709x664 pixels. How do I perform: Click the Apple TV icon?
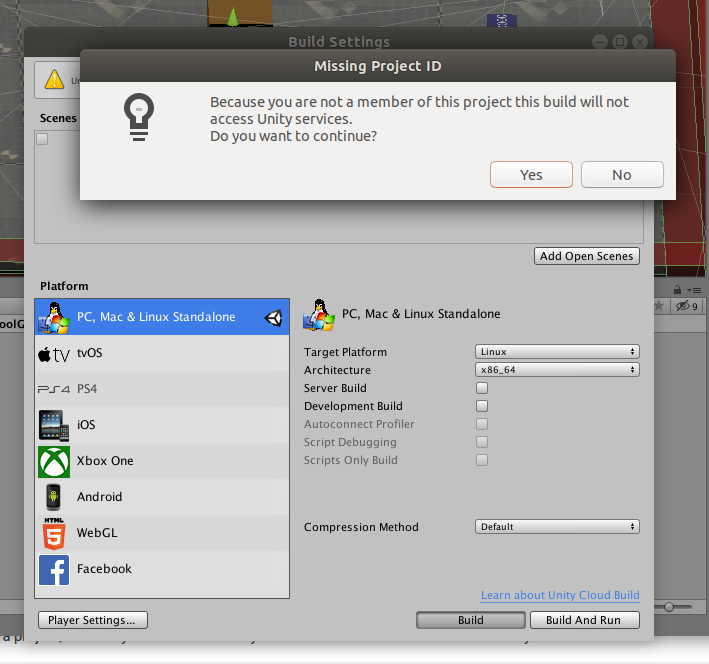click(54, 355)
